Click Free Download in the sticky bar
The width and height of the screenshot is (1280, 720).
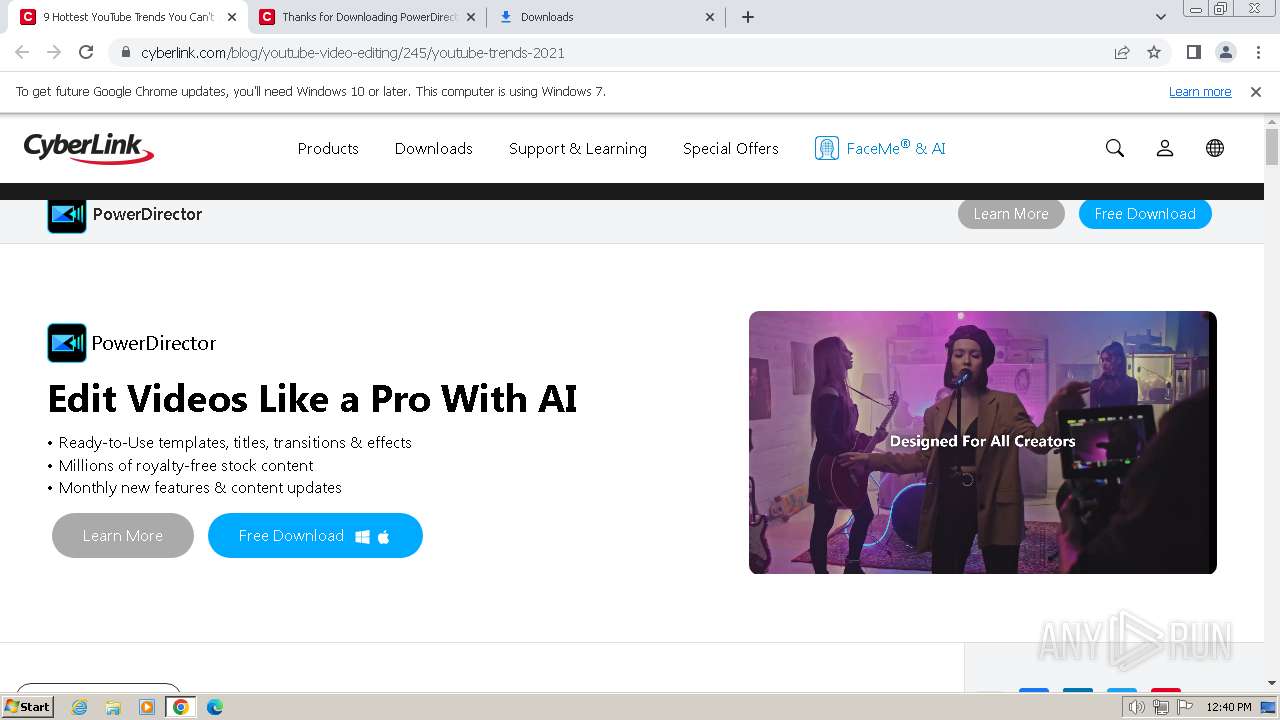(x=1145, y=214)
